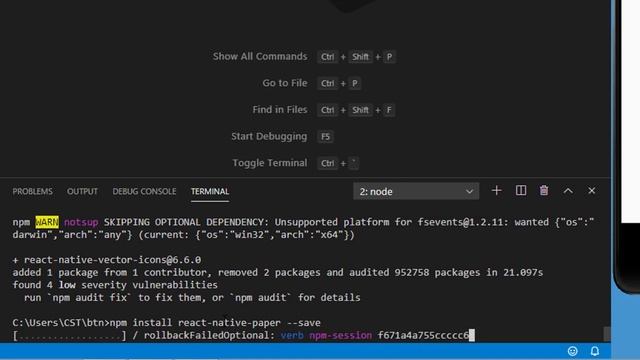Click 'Start Debugging' hint text
640x360 pixels.
tap(269, 136)
